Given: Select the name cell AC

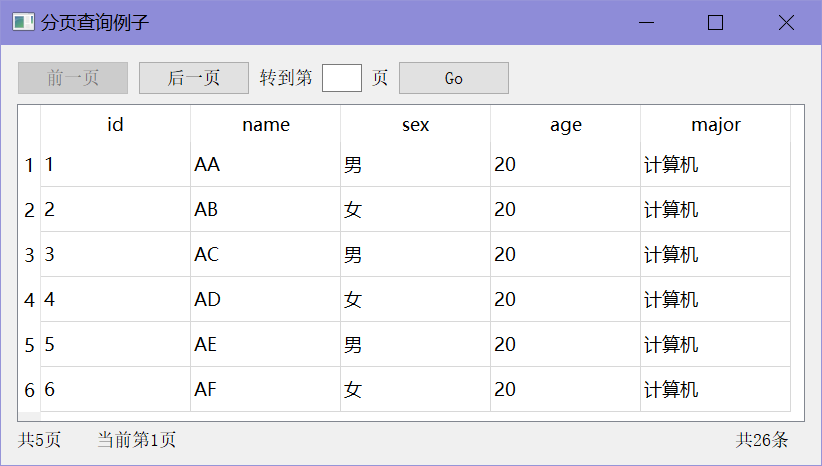Looking at the screenshot, I should coord(266,255).
